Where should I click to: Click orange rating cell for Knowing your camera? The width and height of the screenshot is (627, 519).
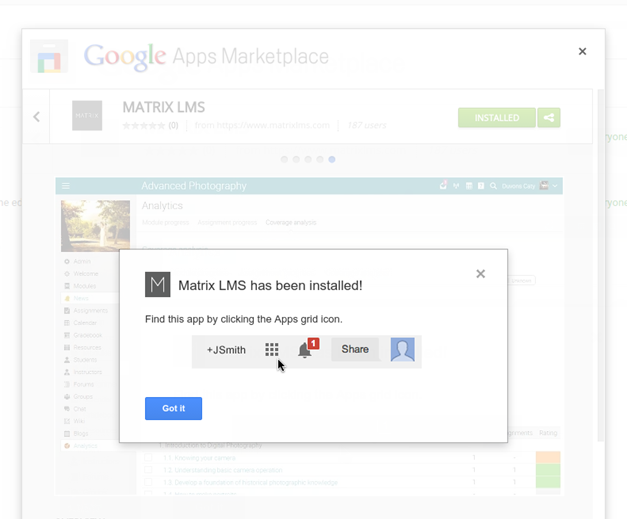point(548,457)
